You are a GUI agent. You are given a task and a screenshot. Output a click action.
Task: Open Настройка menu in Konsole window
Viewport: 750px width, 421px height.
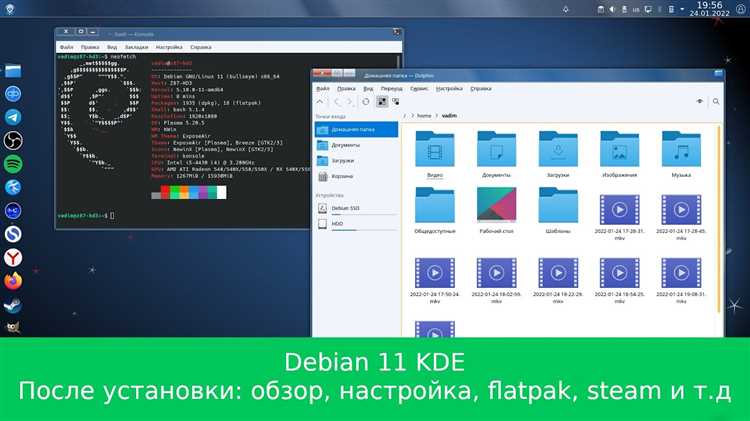click(169, 47)
